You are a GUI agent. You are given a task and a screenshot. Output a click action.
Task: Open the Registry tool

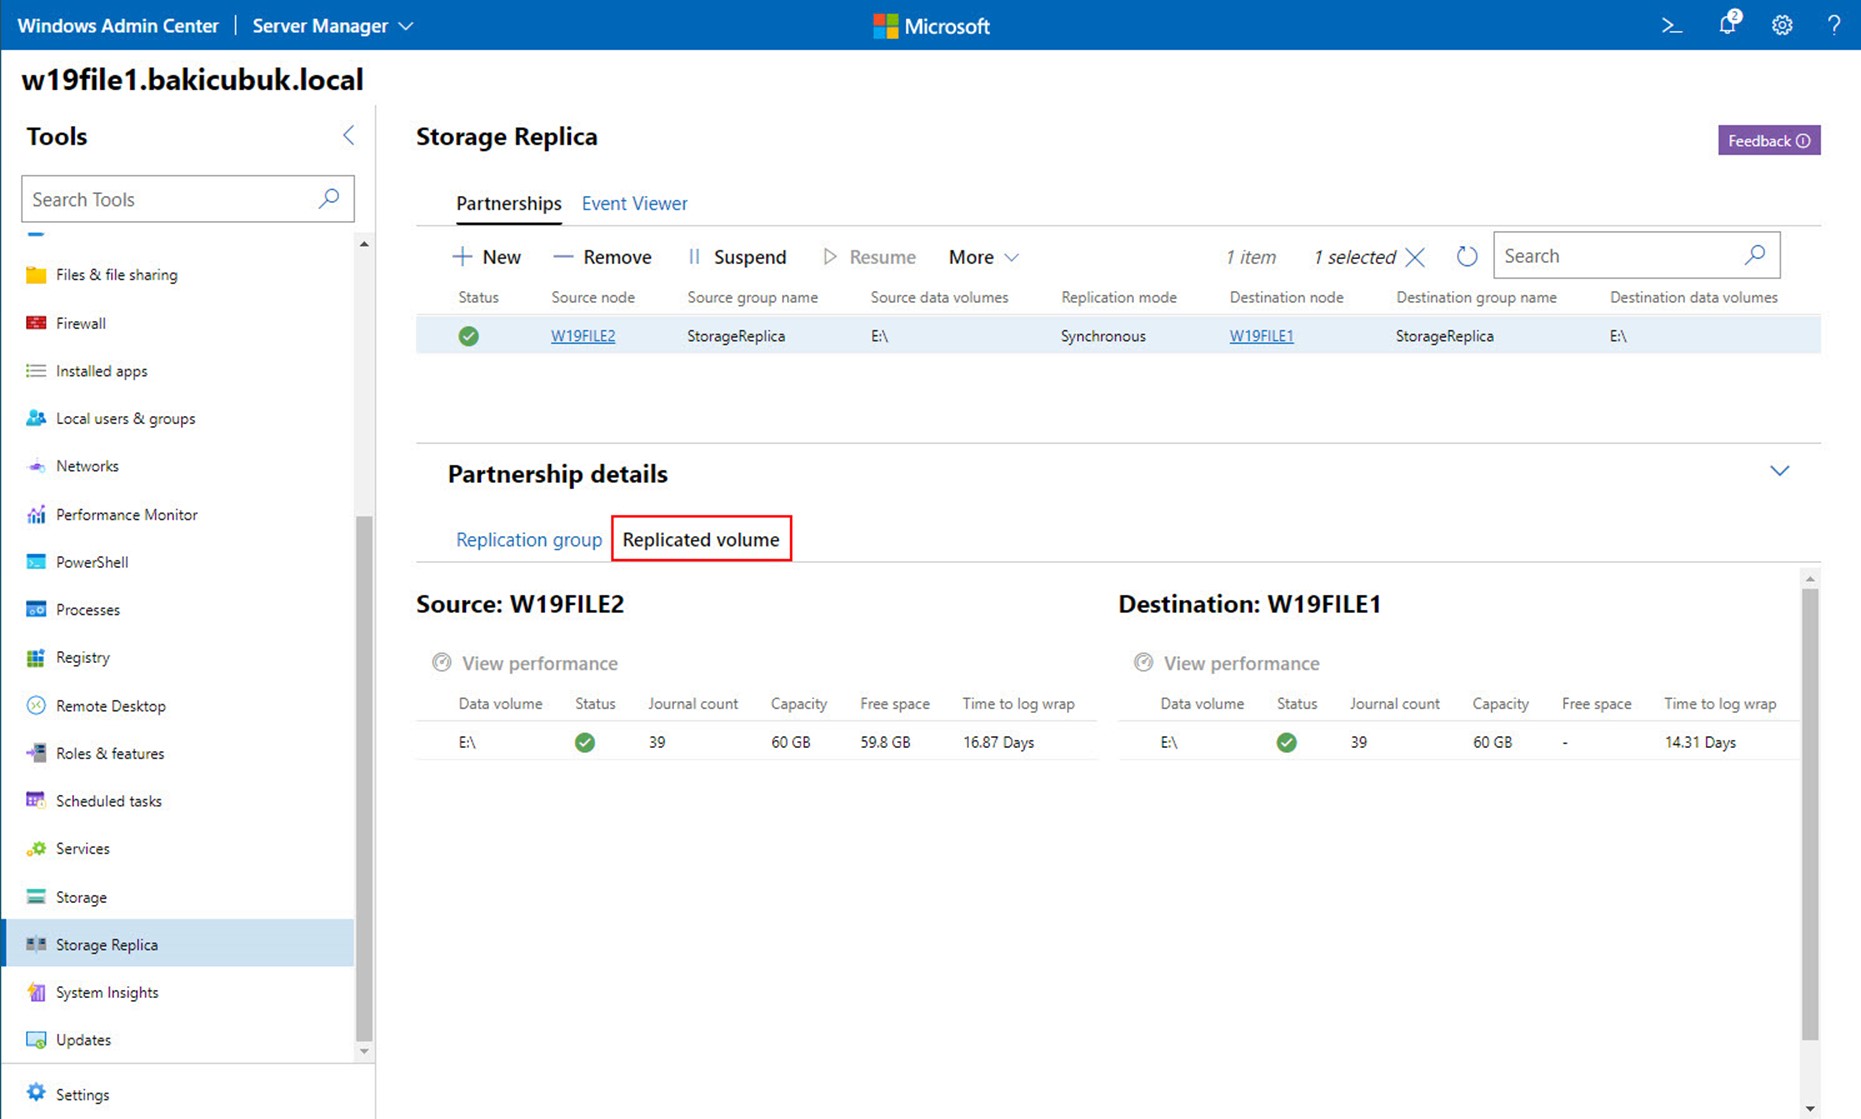coord(83,658)
